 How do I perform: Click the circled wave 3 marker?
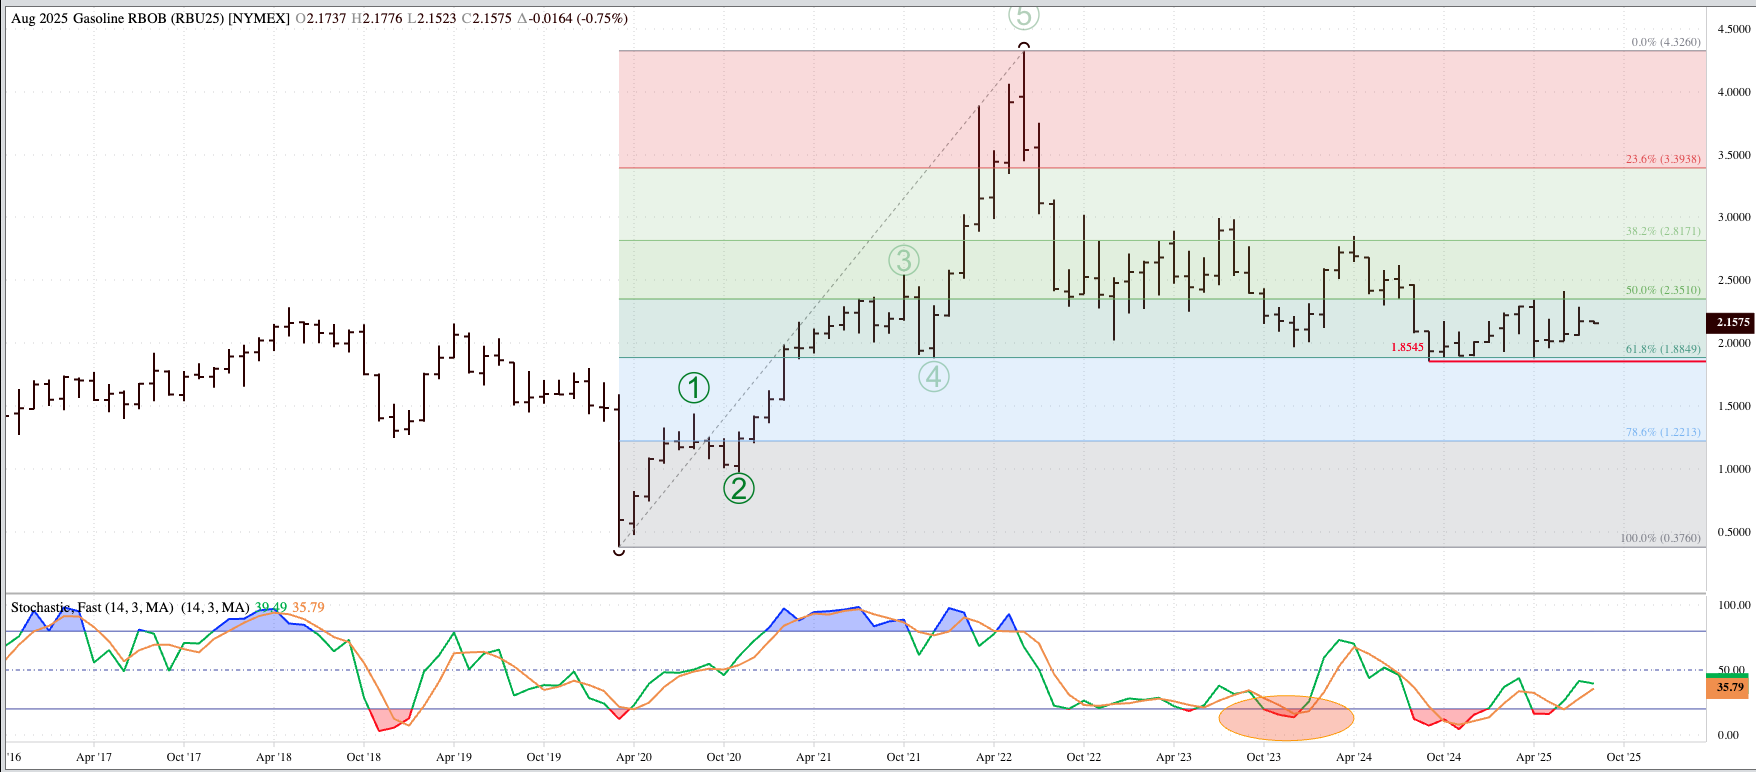(x=903, y=261)
